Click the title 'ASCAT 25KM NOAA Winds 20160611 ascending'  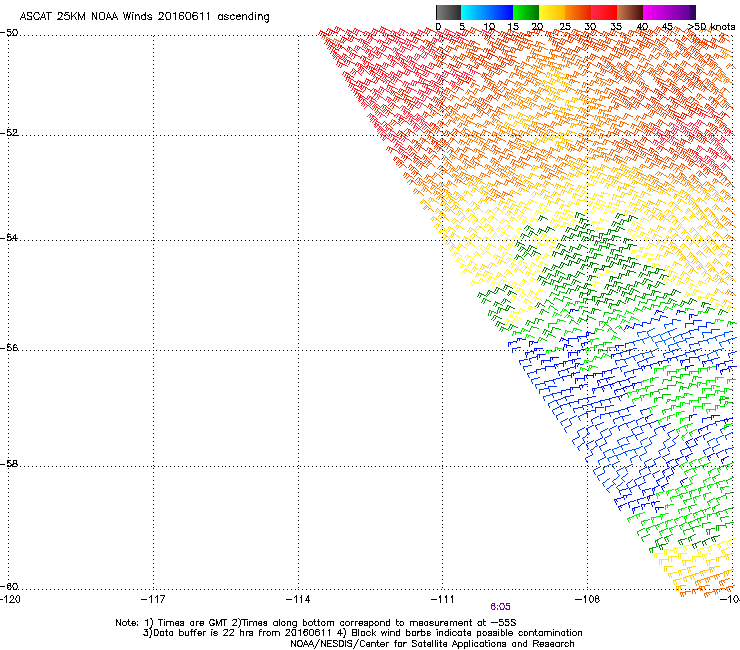coord(144,17)
